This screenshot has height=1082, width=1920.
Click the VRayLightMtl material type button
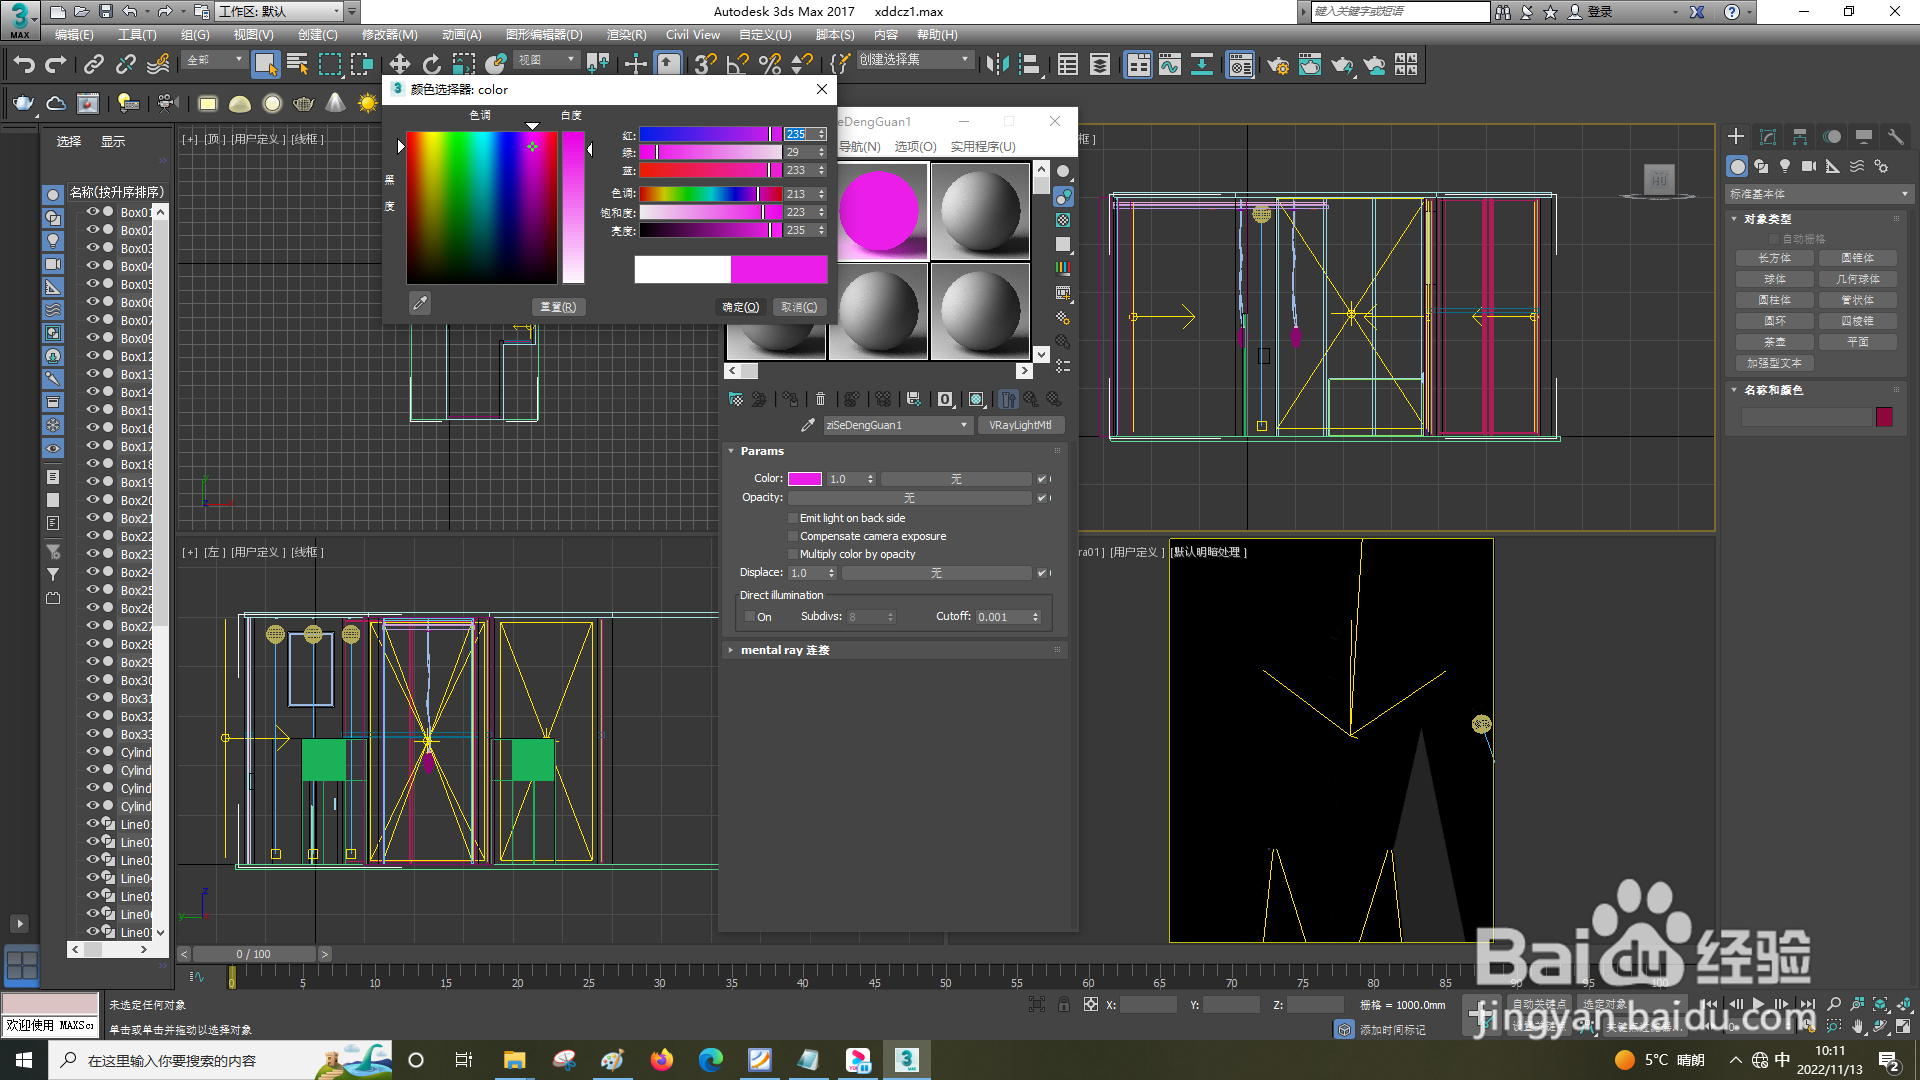point(1020,425)
